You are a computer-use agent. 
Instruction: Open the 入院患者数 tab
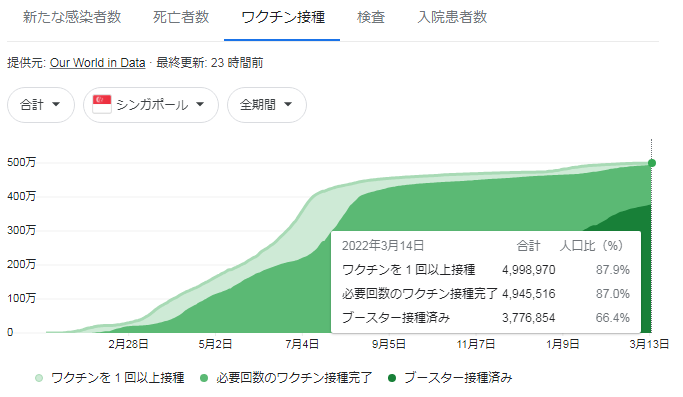tap(452, 17)
